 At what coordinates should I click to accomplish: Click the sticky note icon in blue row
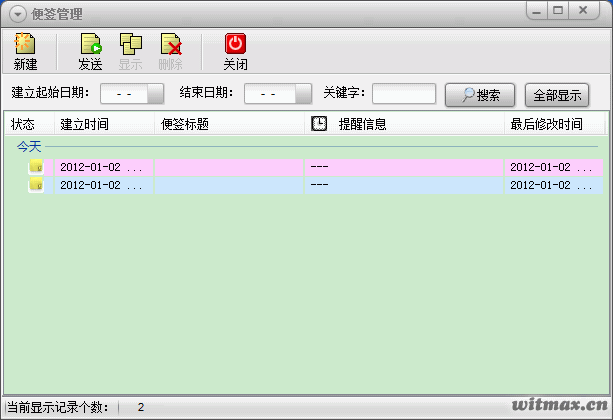36,185
